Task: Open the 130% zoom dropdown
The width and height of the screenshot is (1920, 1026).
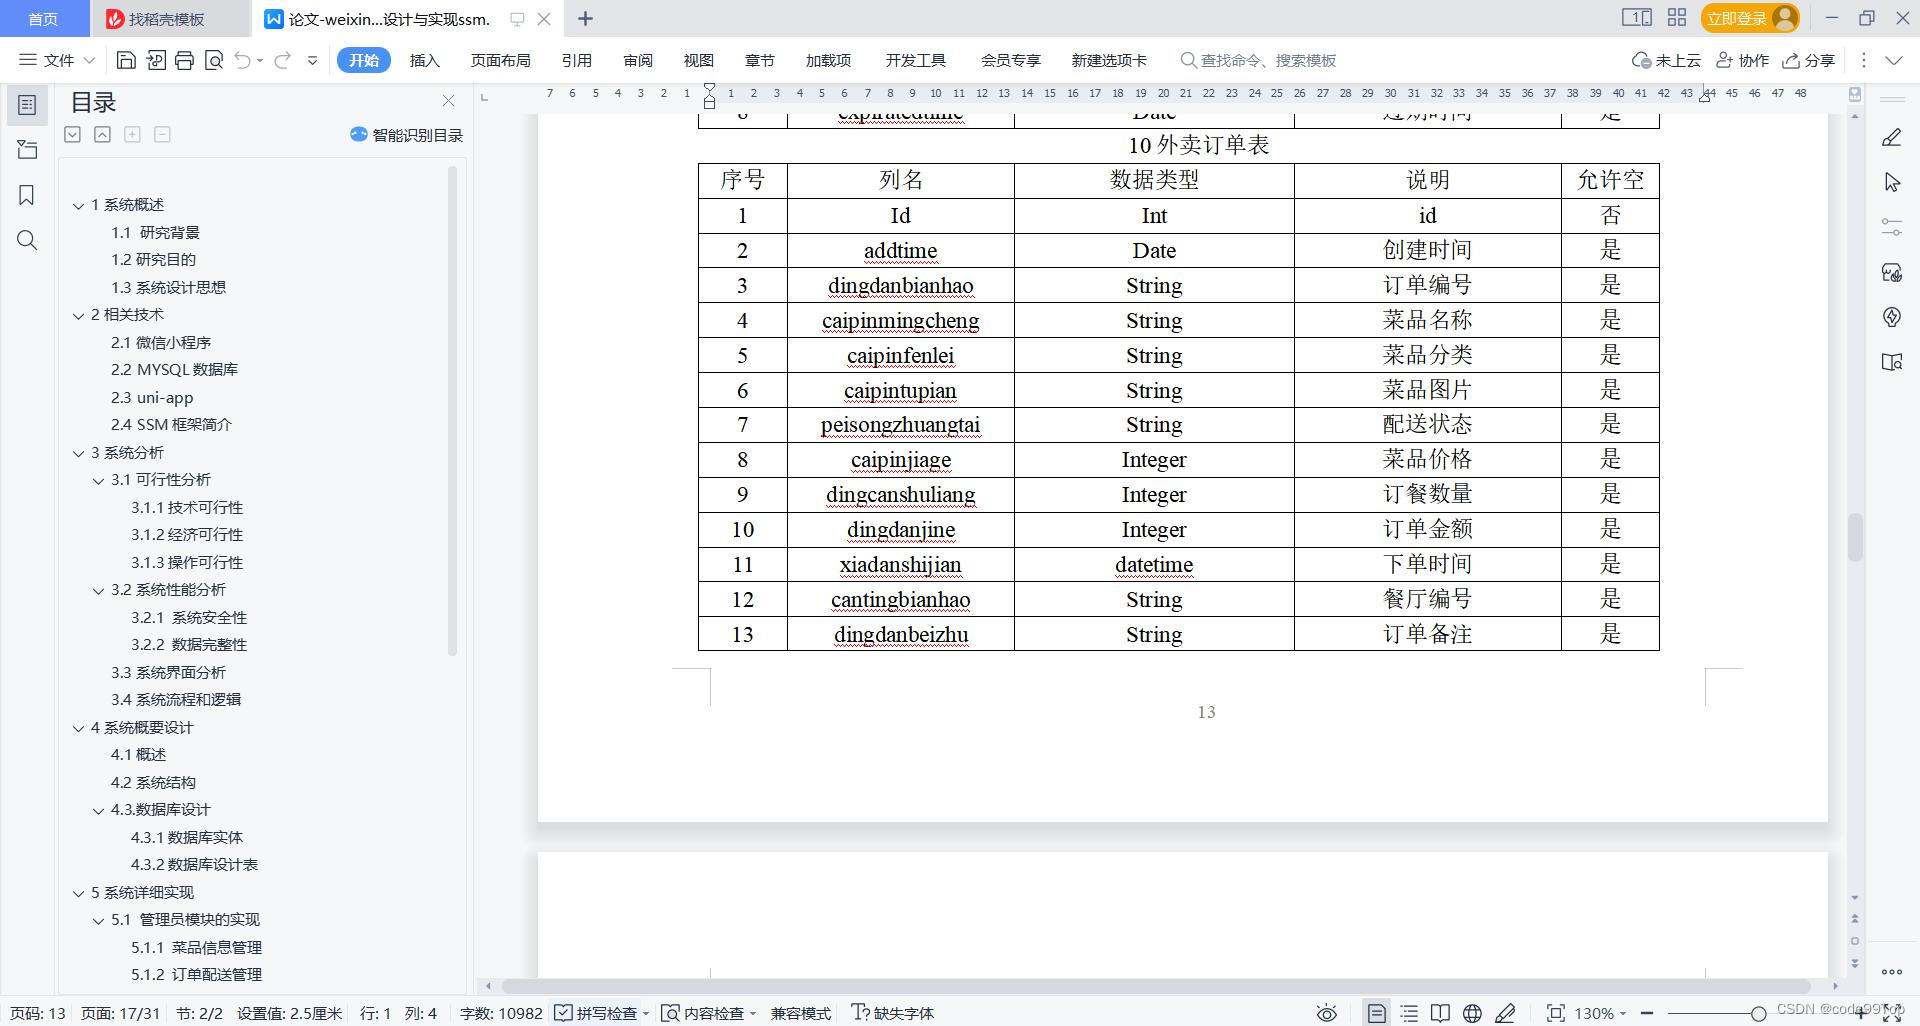Action: click(1600, 1013)
